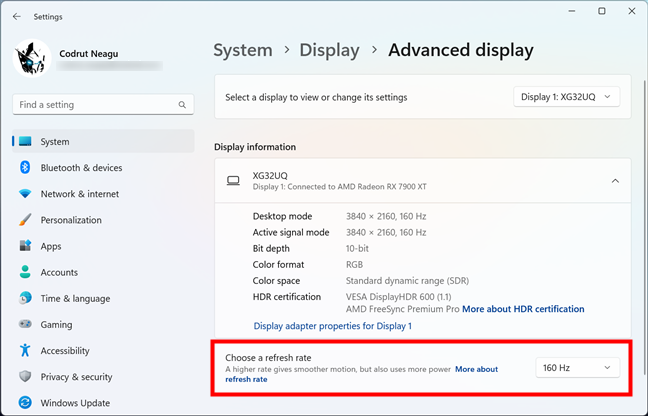Click the Codrut Neagu account name

point(89,54)
